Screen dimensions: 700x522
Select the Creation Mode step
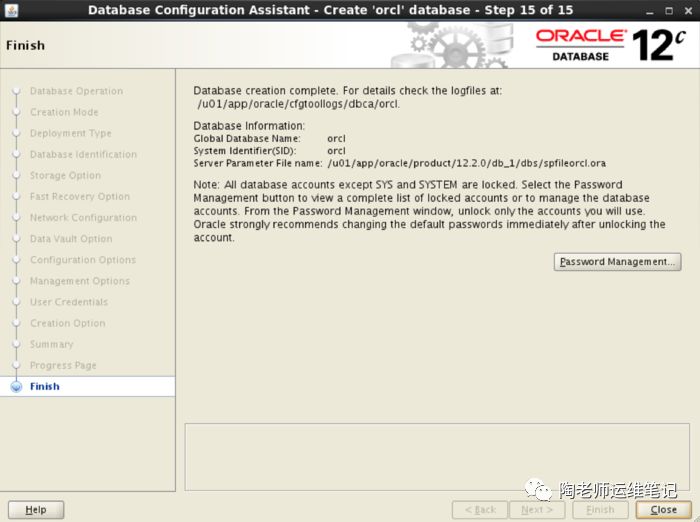64,112
